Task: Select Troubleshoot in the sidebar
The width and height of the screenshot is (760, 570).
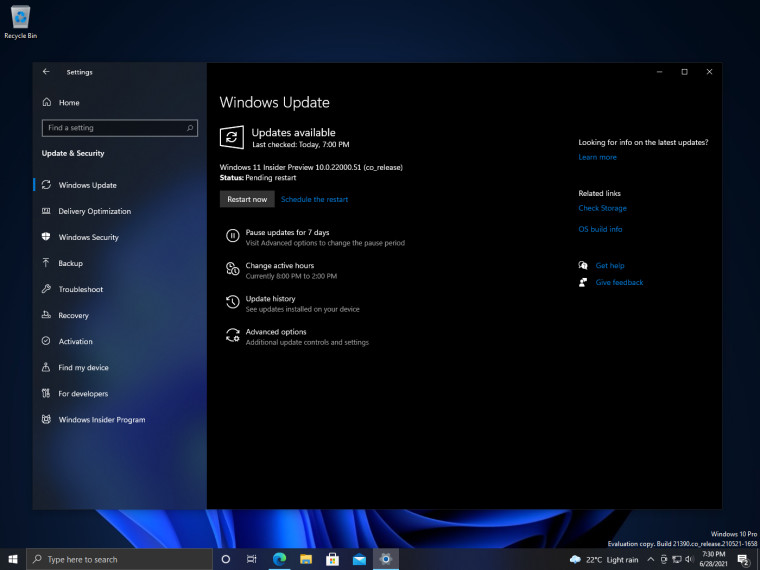Action: [x=80, y=289]
